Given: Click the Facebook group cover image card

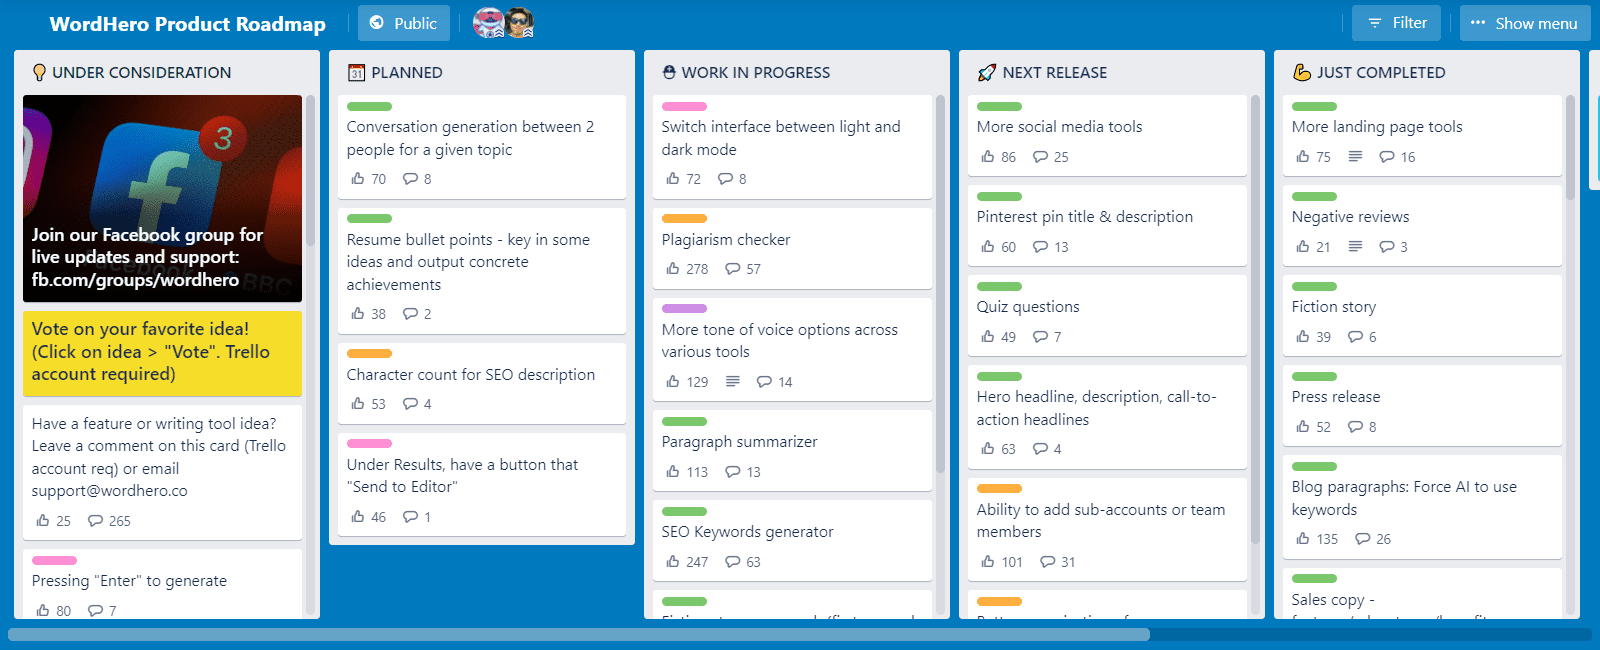Looking at the screenshot, I should [x=162, y=198].
